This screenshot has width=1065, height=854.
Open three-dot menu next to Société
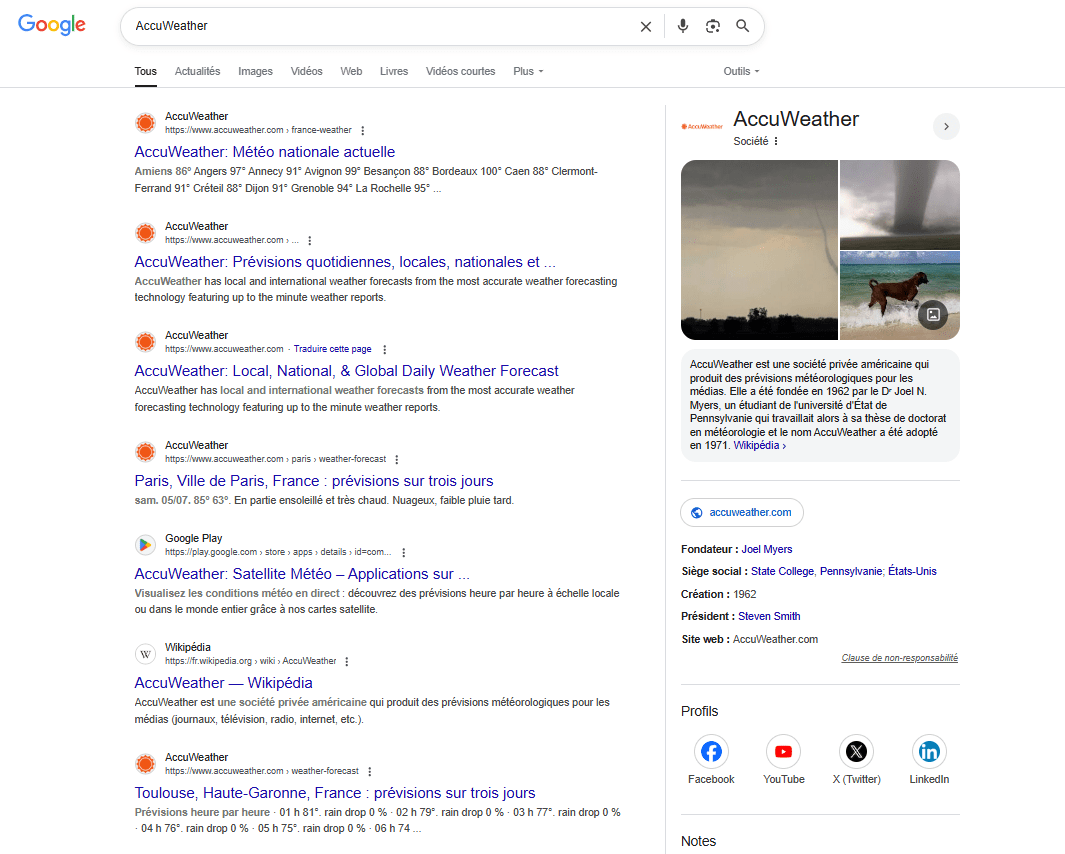coord(776,141)
